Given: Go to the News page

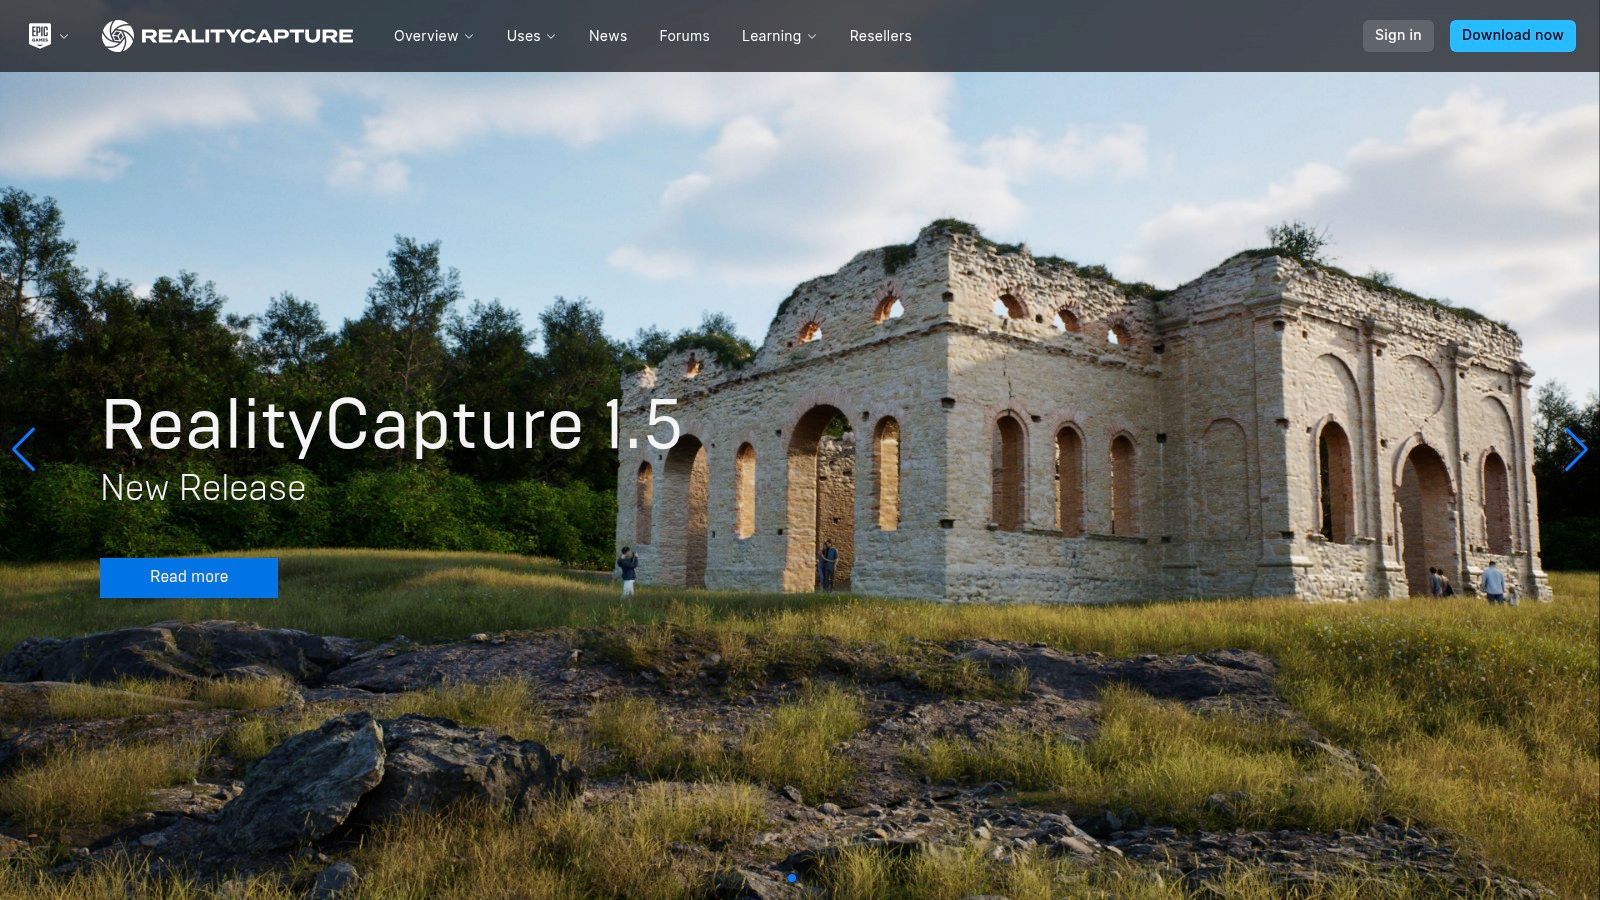Looking at the screenshot, I should coord(608,36).
